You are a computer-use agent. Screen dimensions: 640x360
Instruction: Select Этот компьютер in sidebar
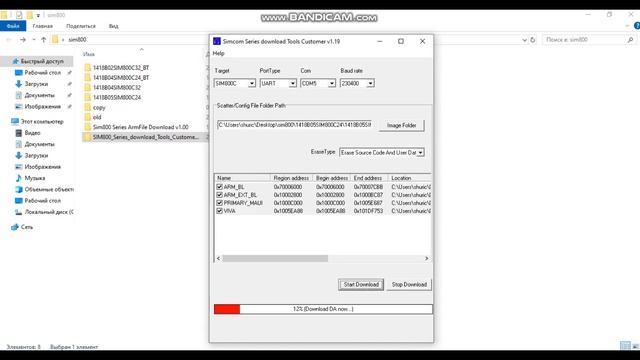pyautogui.click(x=42, y=122)
